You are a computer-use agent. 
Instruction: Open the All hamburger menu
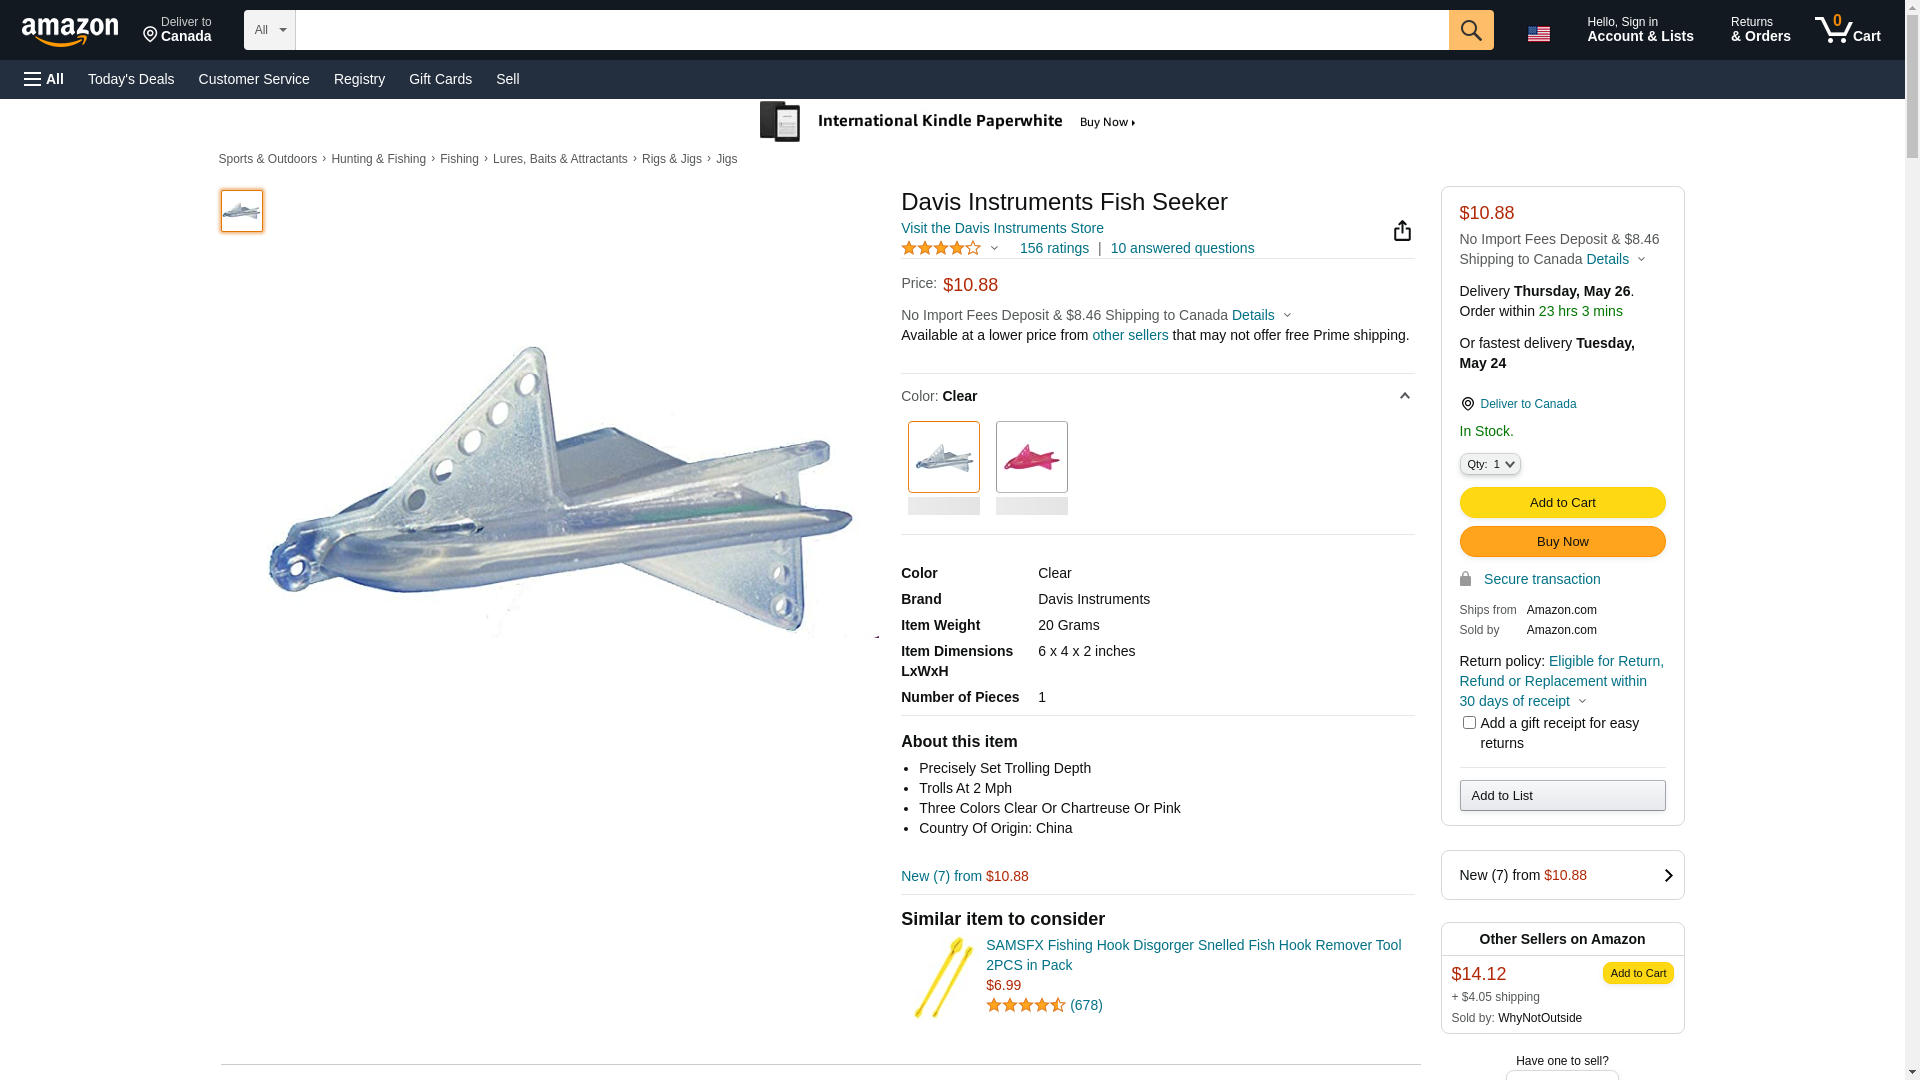tap(44, 79)
